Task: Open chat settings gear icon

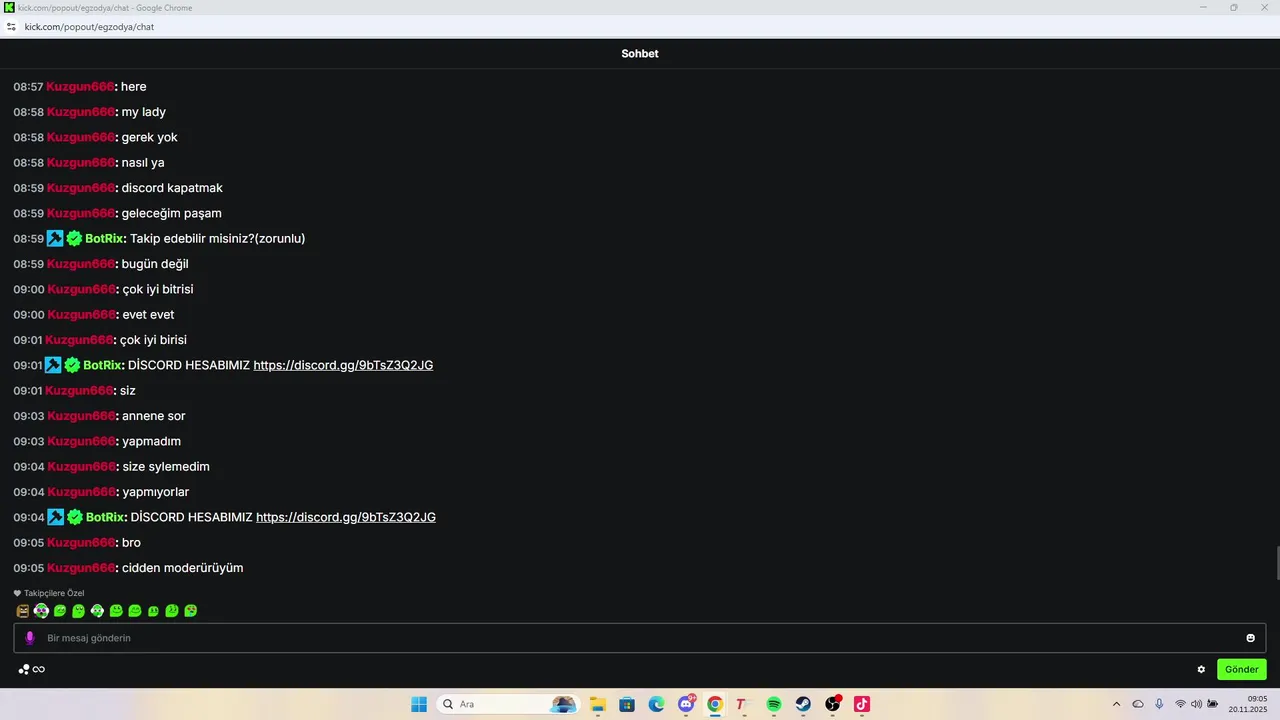Action: (x=1201, y=669)
